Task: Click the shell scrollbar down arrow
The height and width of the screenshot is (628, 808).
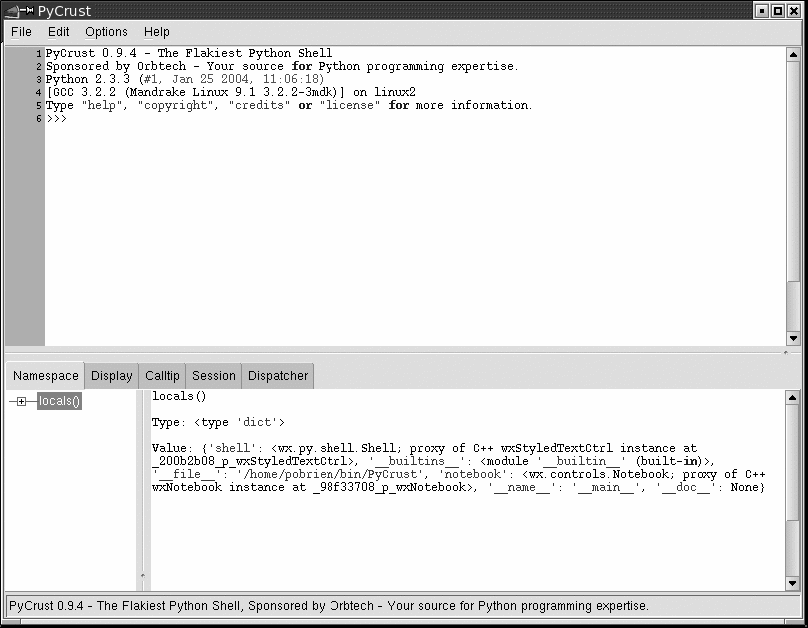Action: pos(793,339)
